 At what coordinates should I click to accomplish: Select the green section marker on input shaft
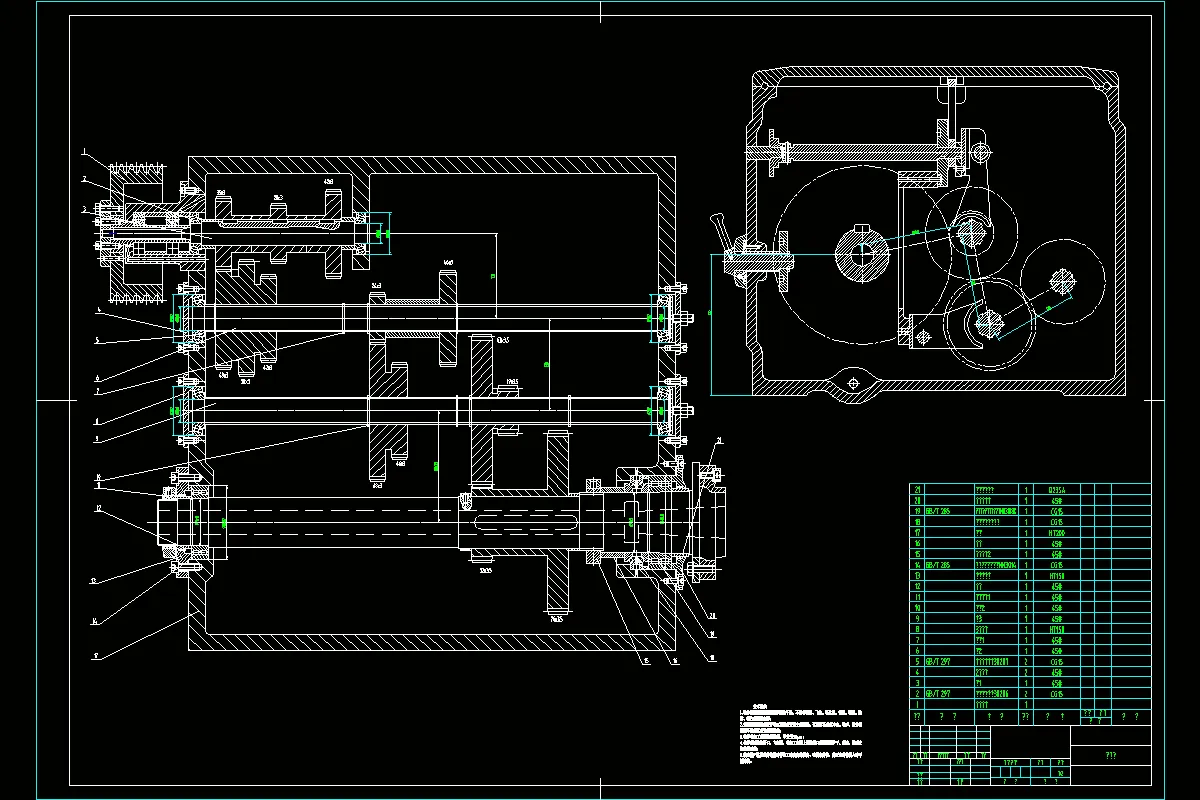380,230
